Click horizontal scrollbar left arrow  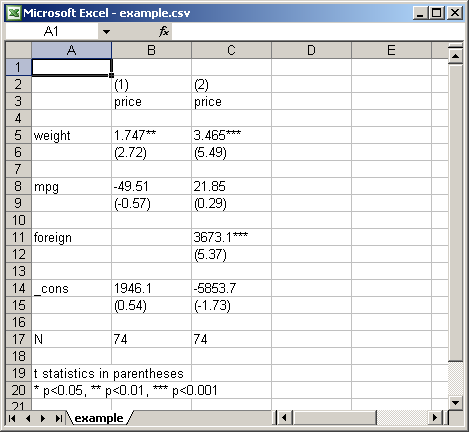284,418
